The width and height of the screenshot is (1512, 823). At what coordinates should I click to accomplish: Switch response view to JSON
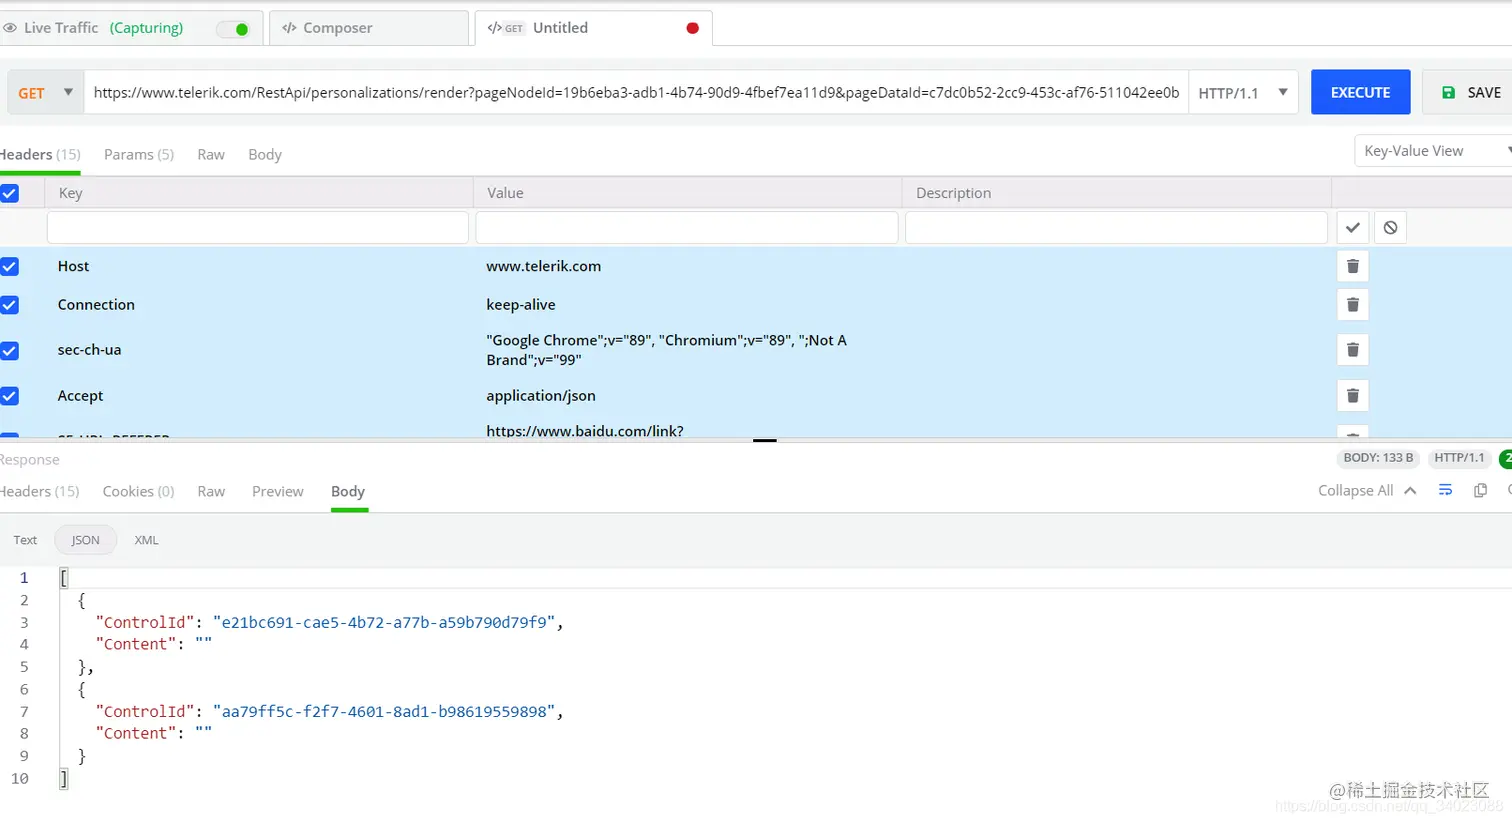85,540
